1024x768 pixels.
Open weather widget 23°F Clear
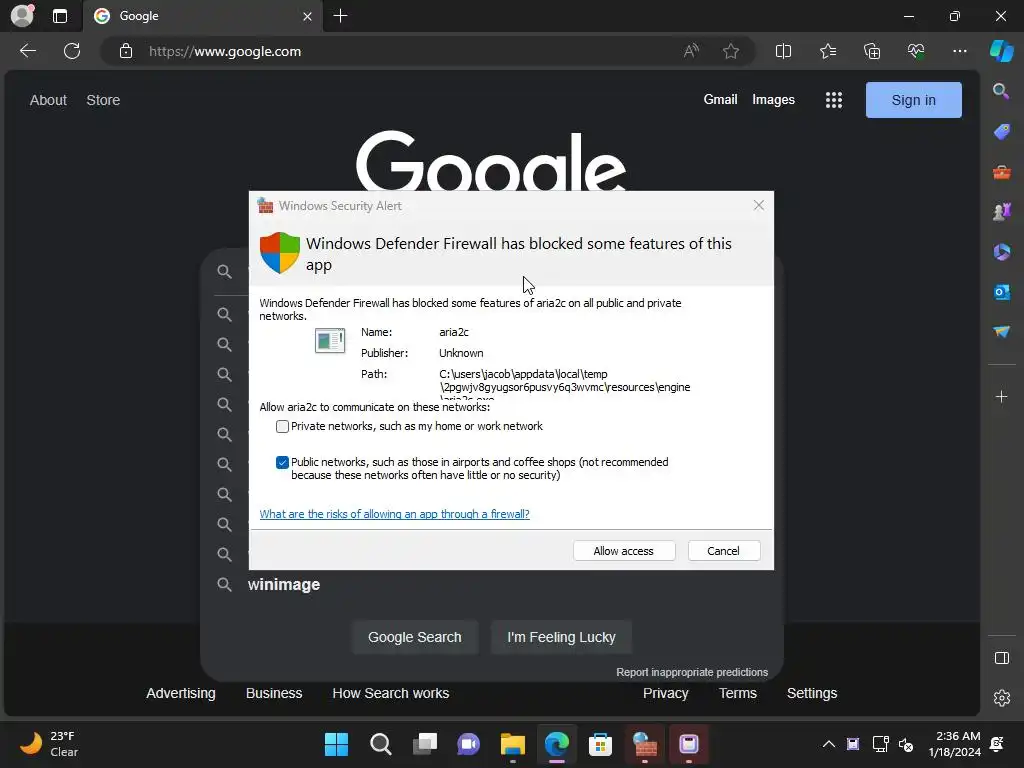(49, 744)
